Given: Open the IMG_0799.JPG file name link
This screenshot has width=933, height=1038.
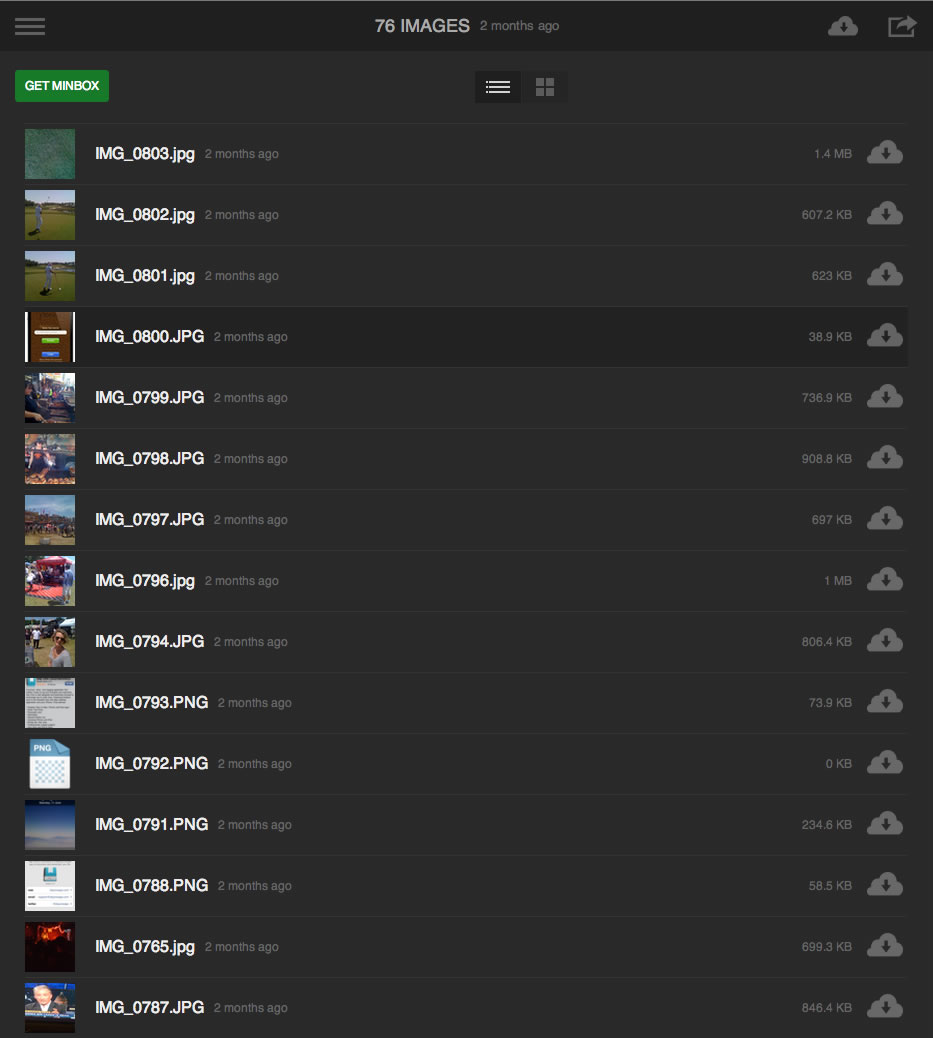Looking at the screenshot, I should point(150,397).
